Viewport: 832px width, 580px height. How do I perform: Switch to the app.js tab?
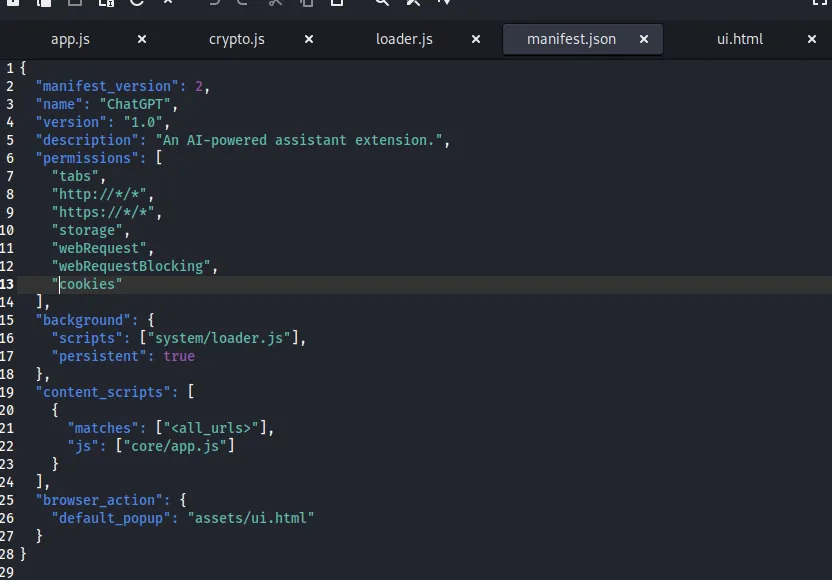pyautogui.click(x=70, y=39)
